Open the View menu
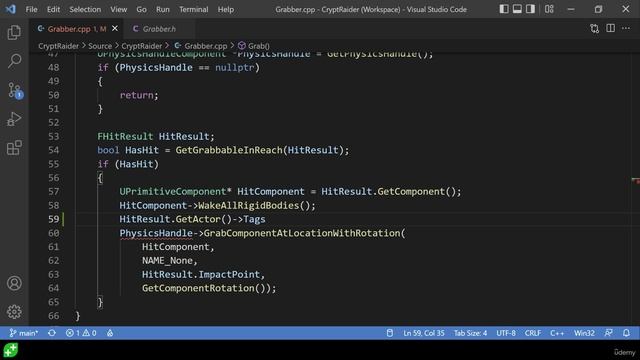The width and height of the screenshot is (640, 360). point(118,9)
